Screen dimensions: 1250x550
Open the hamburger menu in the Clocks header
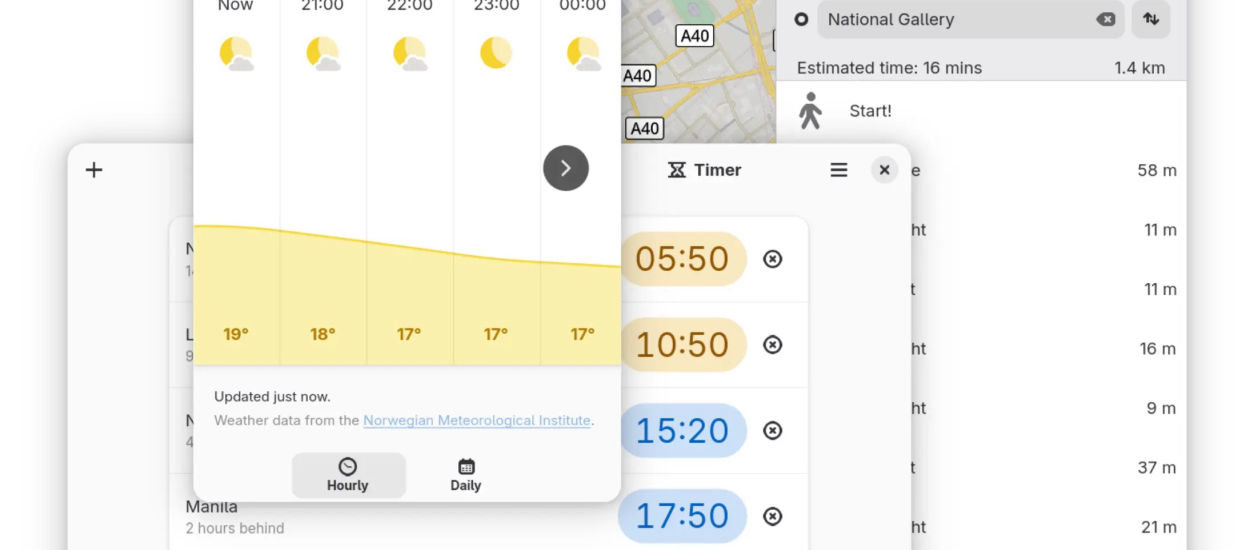(x=839, y=170)
